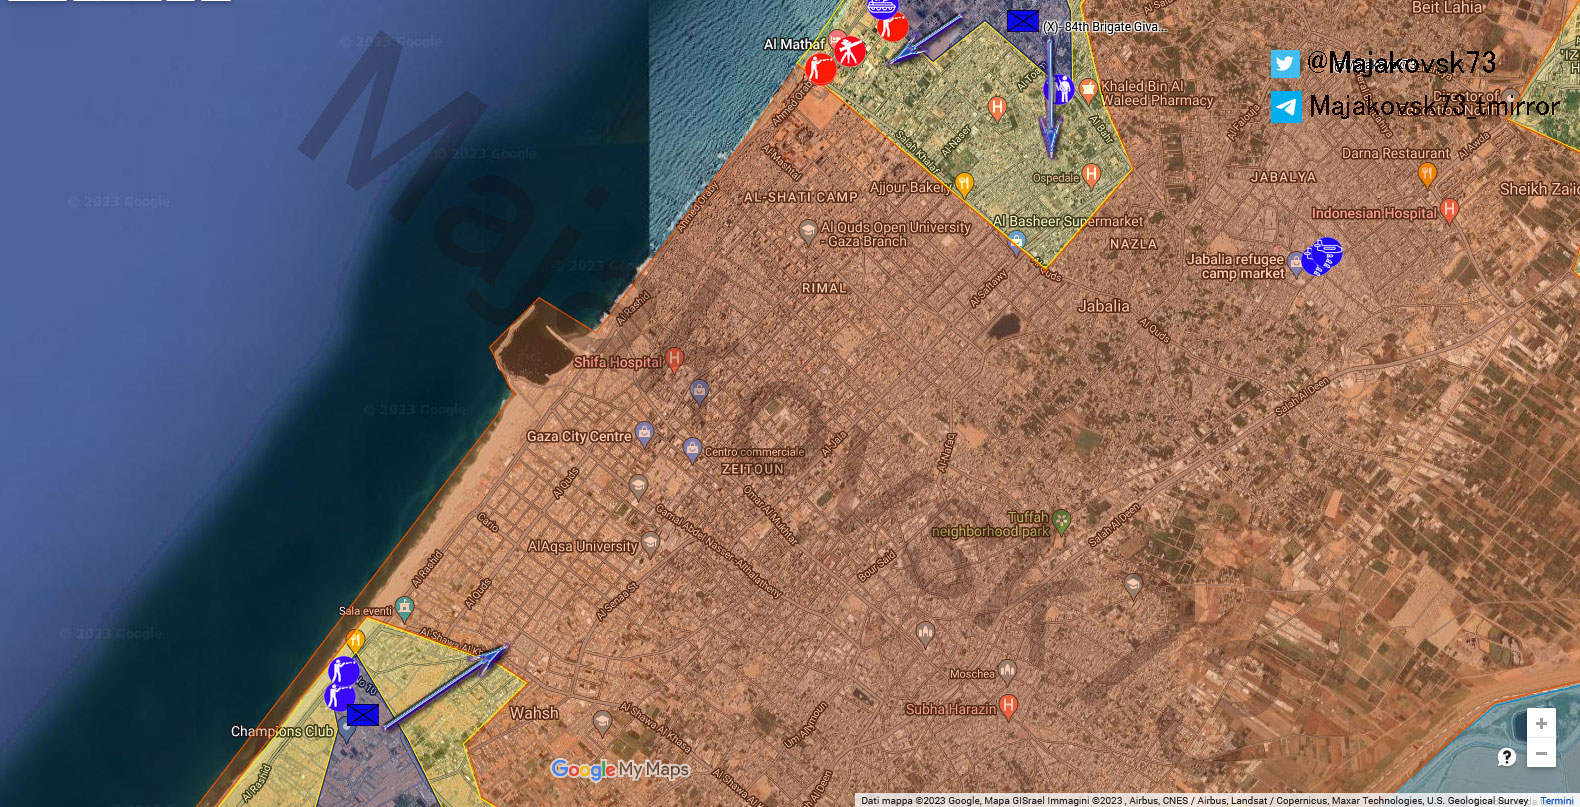Click the Ospedale hospital pin
This screenshot has height=807, width=1580.
coord(1092,175)
